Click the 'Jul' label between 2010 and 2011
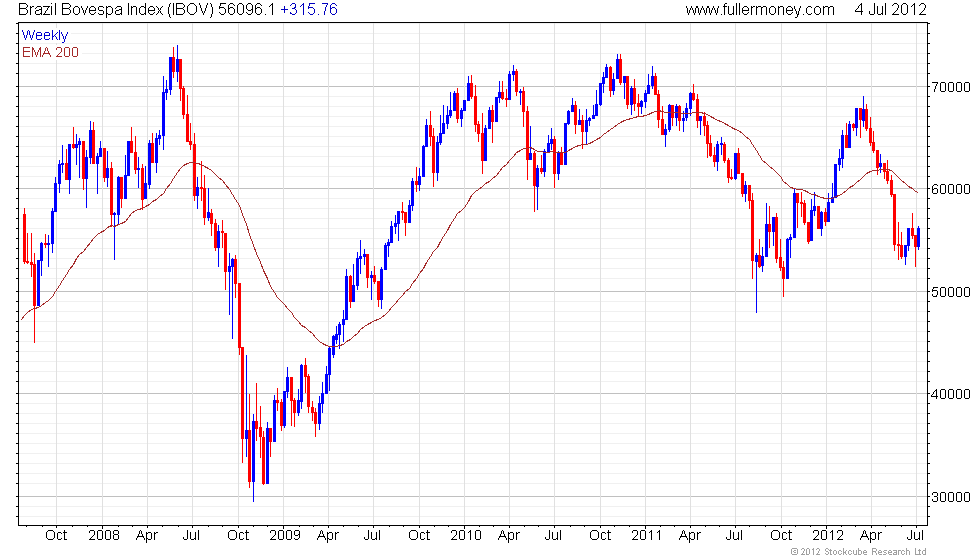Viewport: 980px width, 560px height. pos(552,536)
